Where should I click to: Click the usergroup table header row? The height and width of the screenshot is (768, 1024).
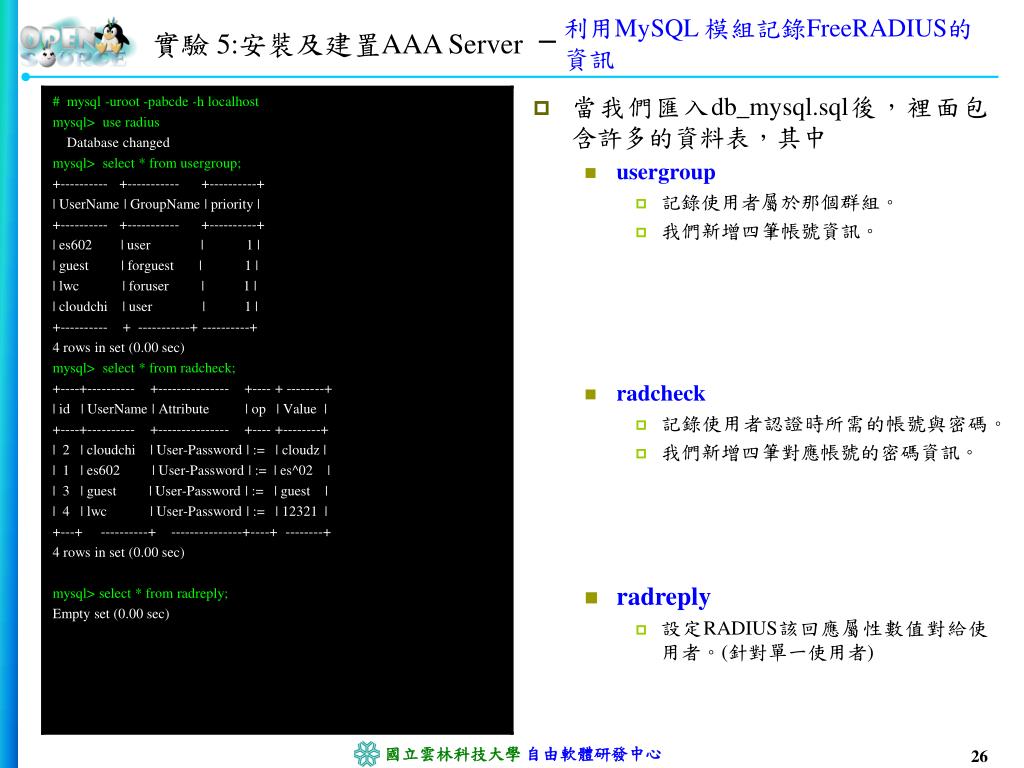(156, 204)
